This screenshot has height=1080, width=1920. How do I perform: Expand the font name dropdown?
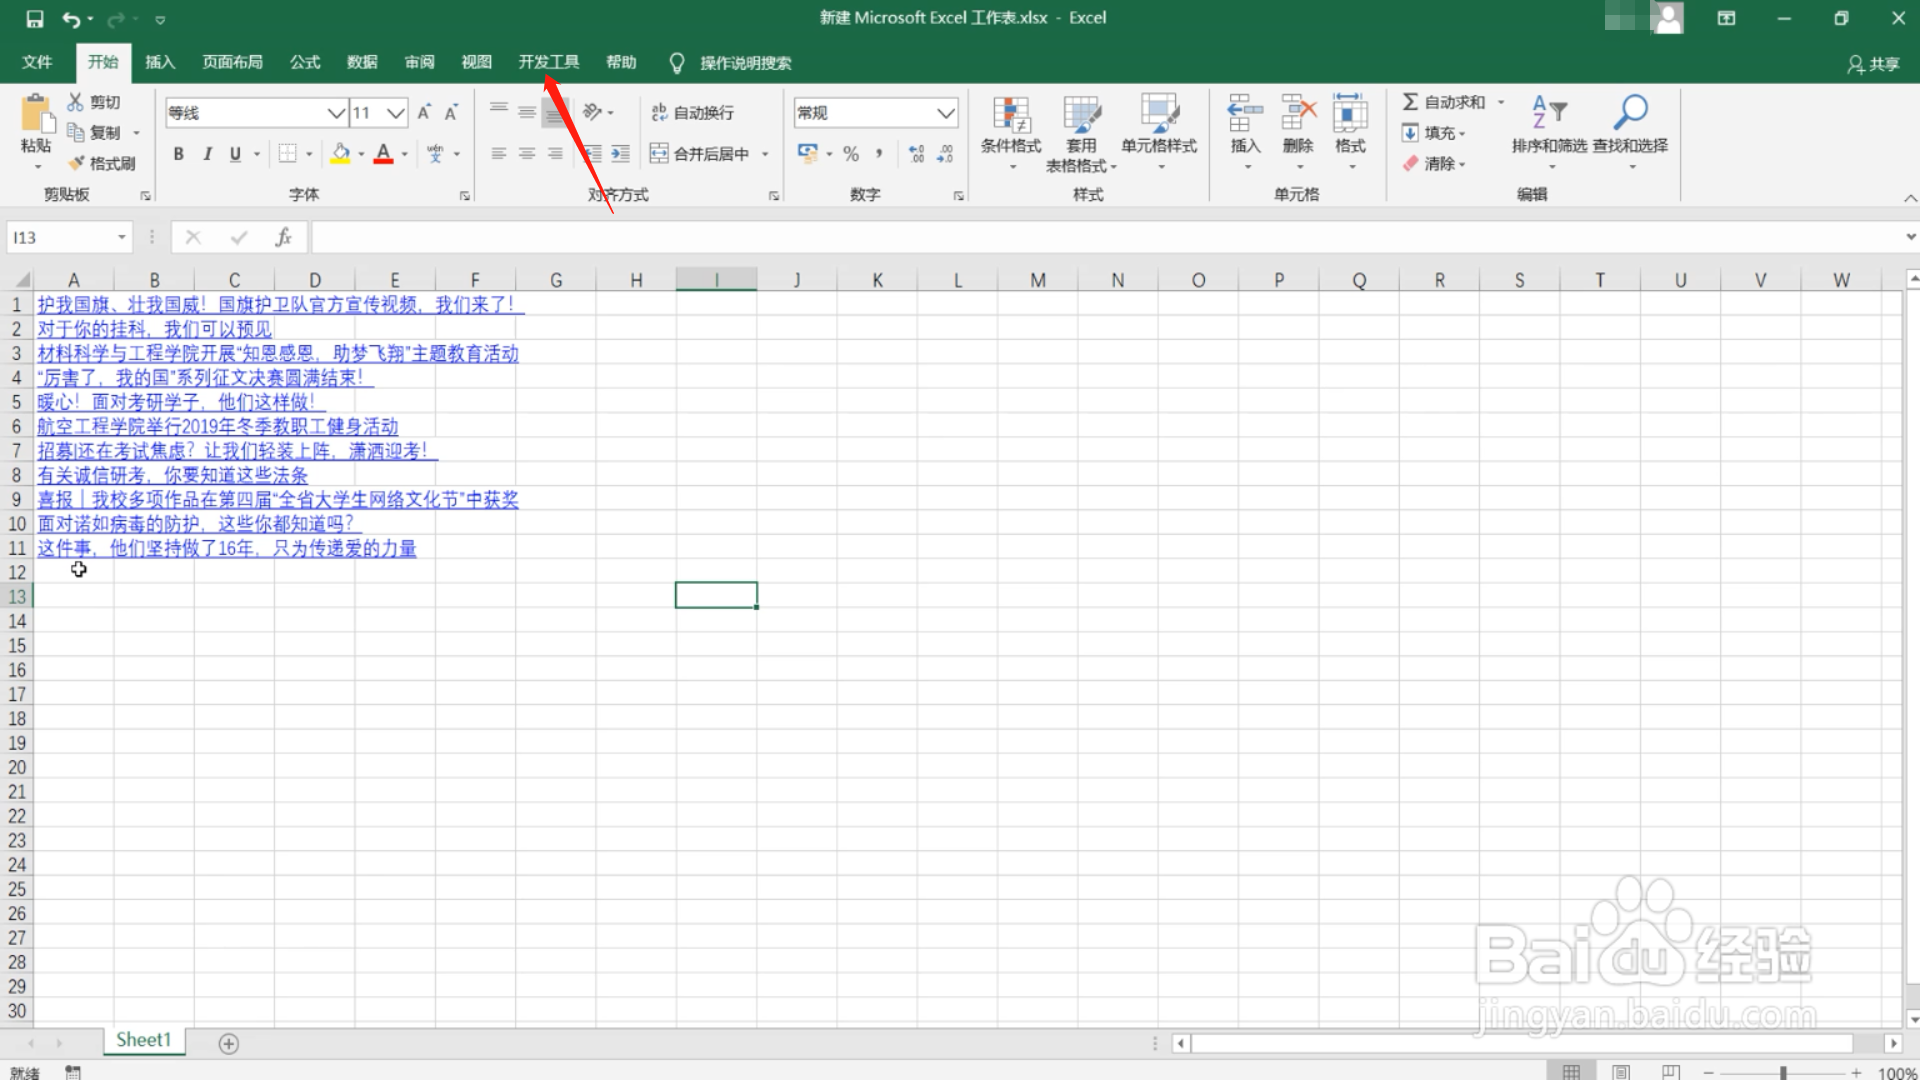pyautogui.click(x=336, y=113)
